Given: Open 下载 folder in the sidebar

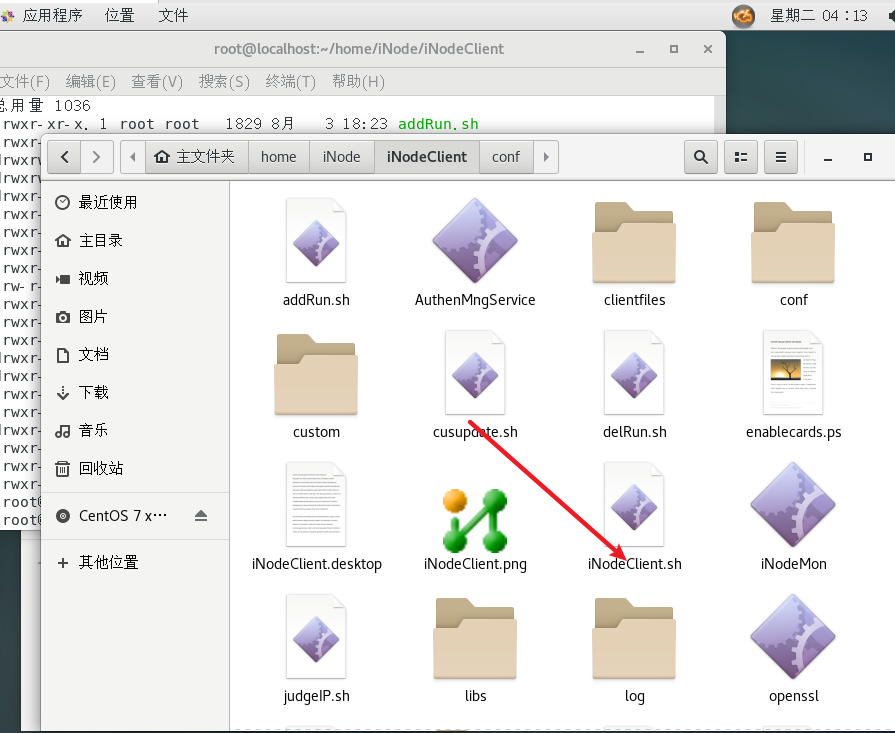Looking at the screenshot, I should pyautogui.click(x=135, y=393).
